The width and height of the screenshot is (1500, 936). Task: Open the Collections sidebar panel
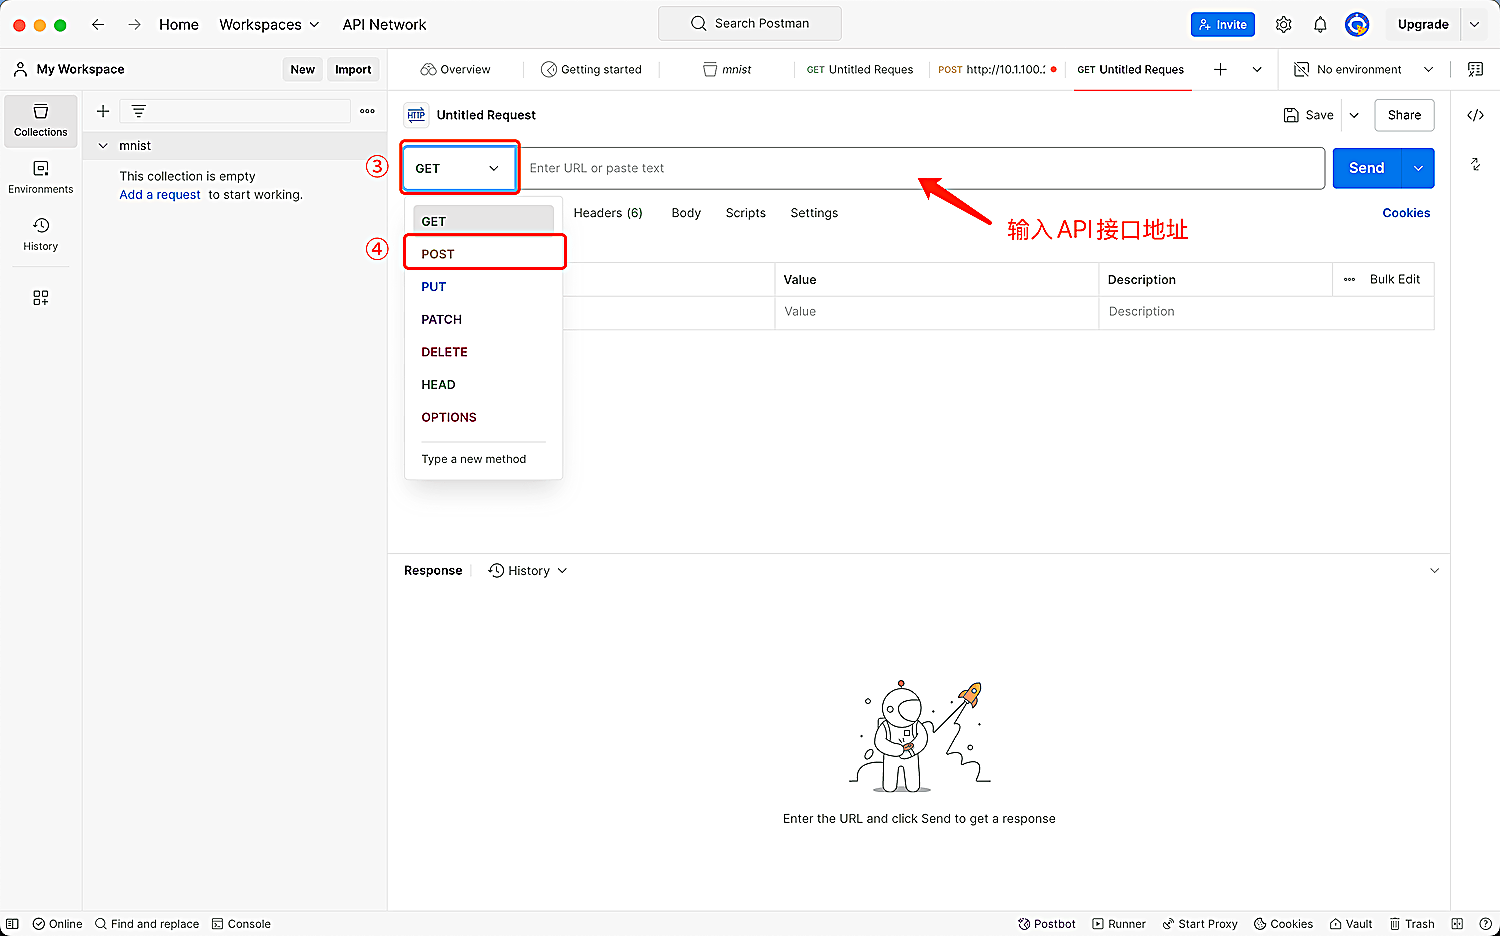41,120
